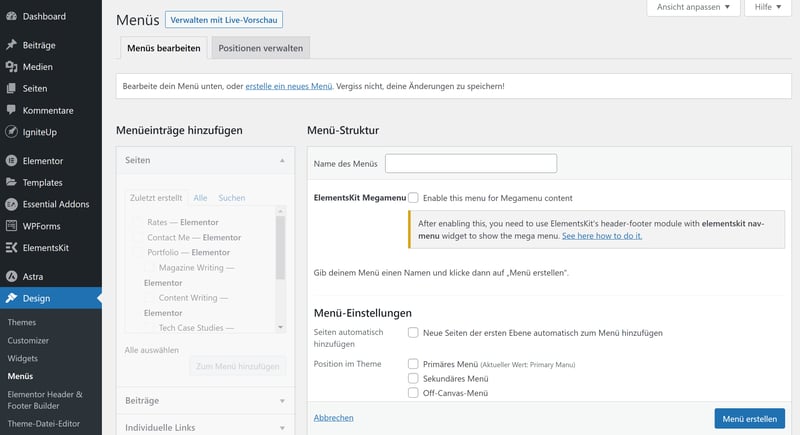Switch to Positionen verwalten tab
Image resolution: width=800 pixels, height=435 pixels.
click(260, 48)
